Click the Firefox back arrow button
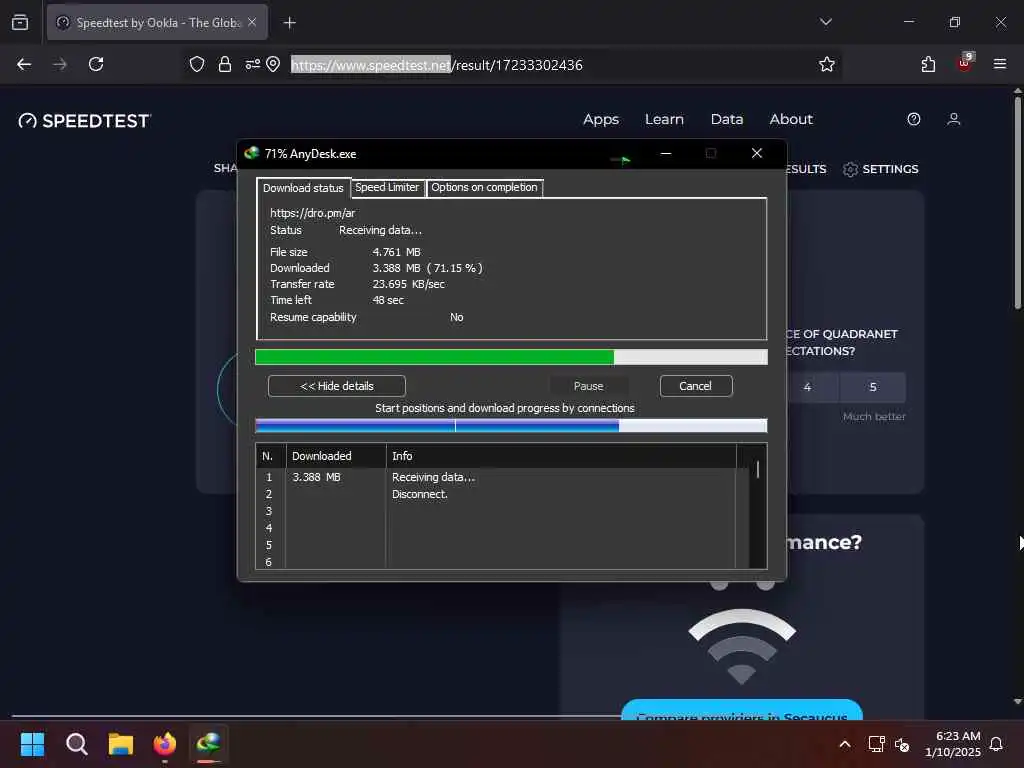This screenshot has width=1024, height=768. pos(24,64)
